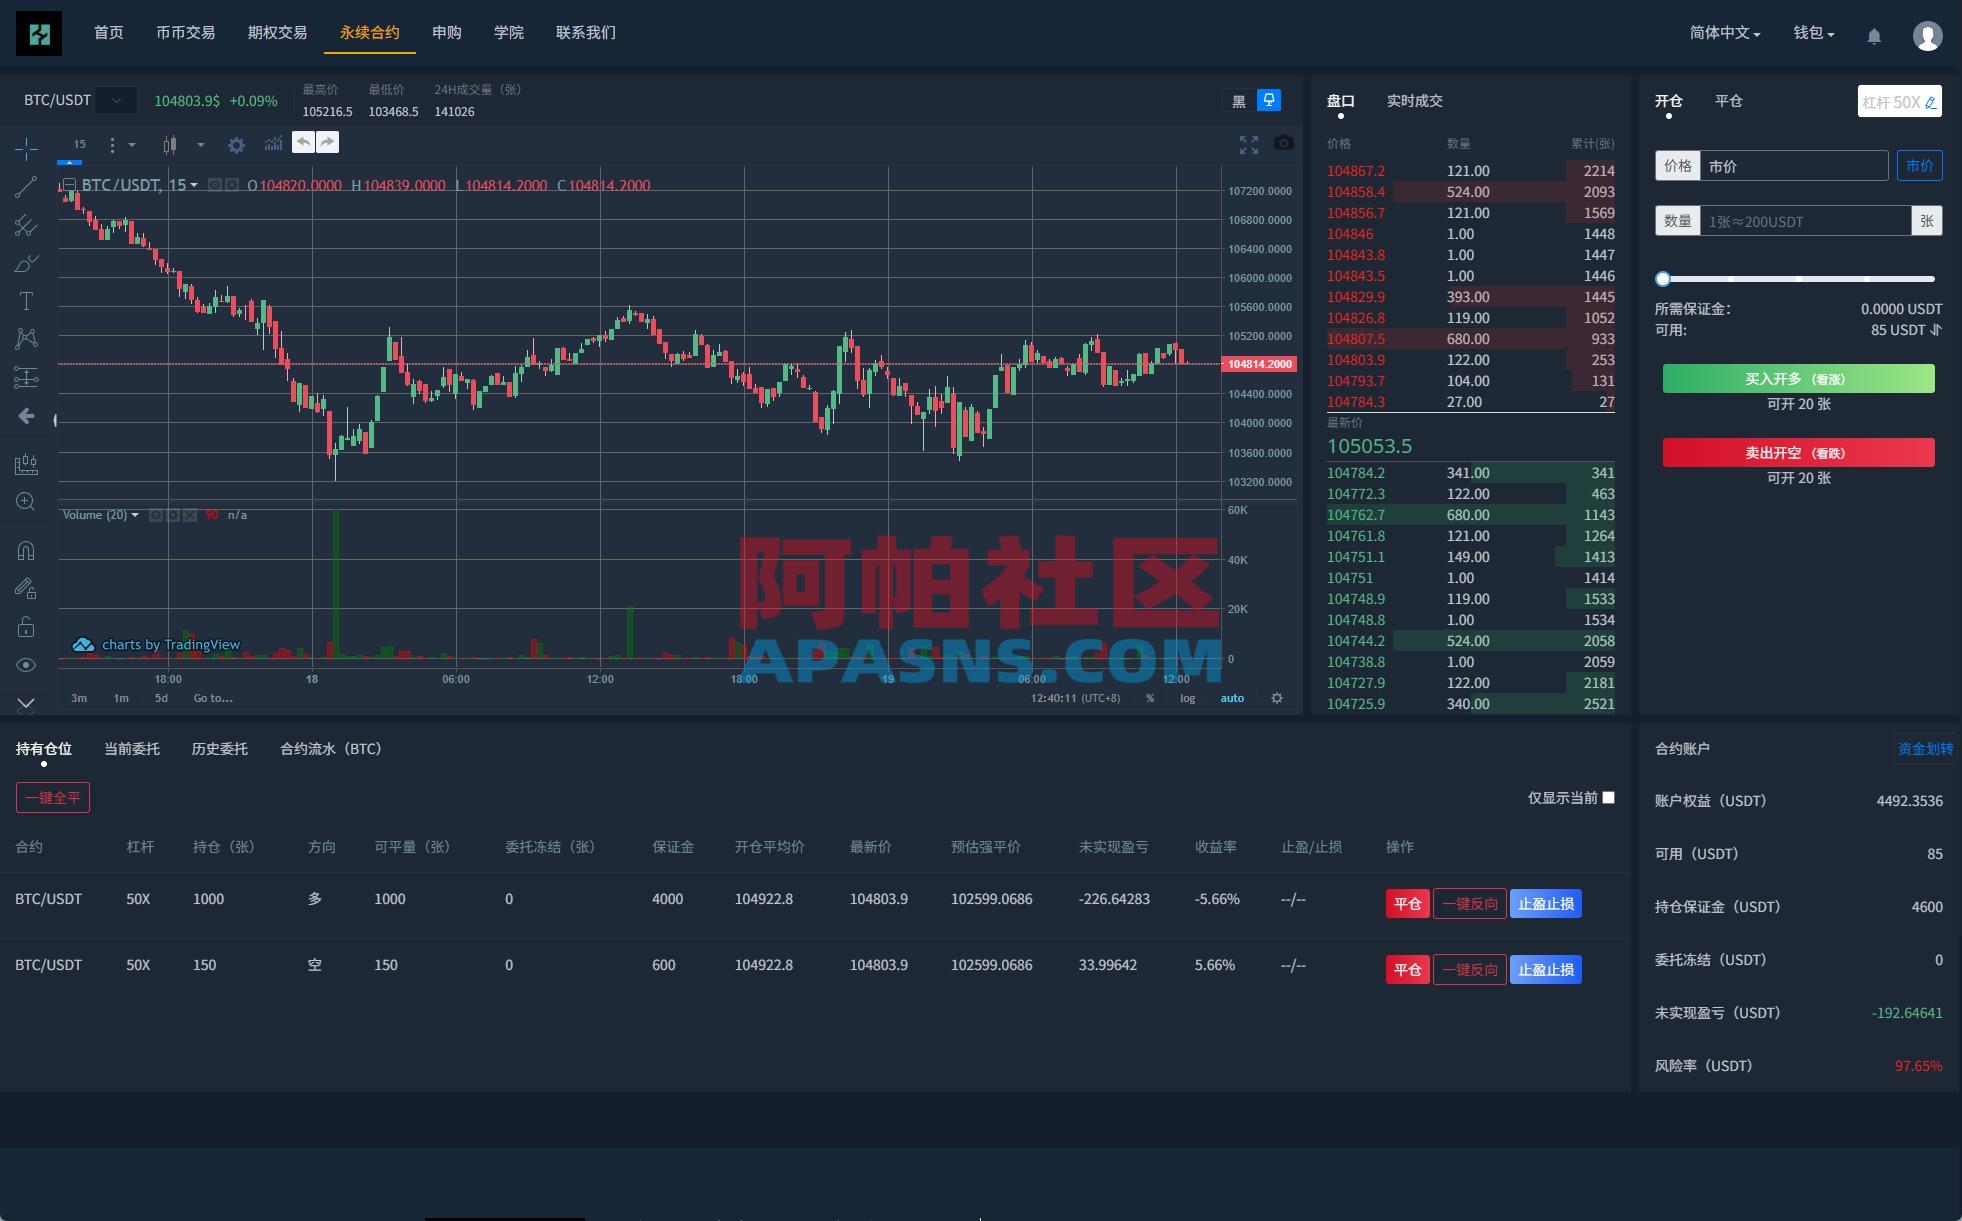Toggle hide-all-drawings eye icon
Viewport: 1962px width, 1221px height.
point(26,663)
